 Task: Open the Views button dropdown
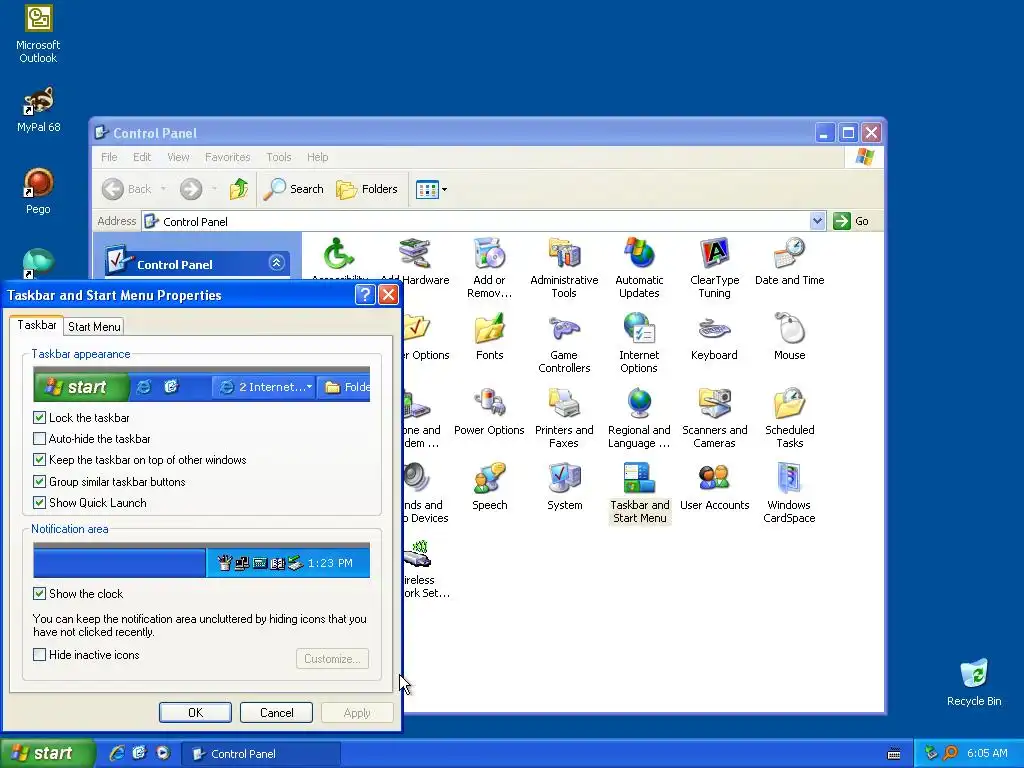445,189
